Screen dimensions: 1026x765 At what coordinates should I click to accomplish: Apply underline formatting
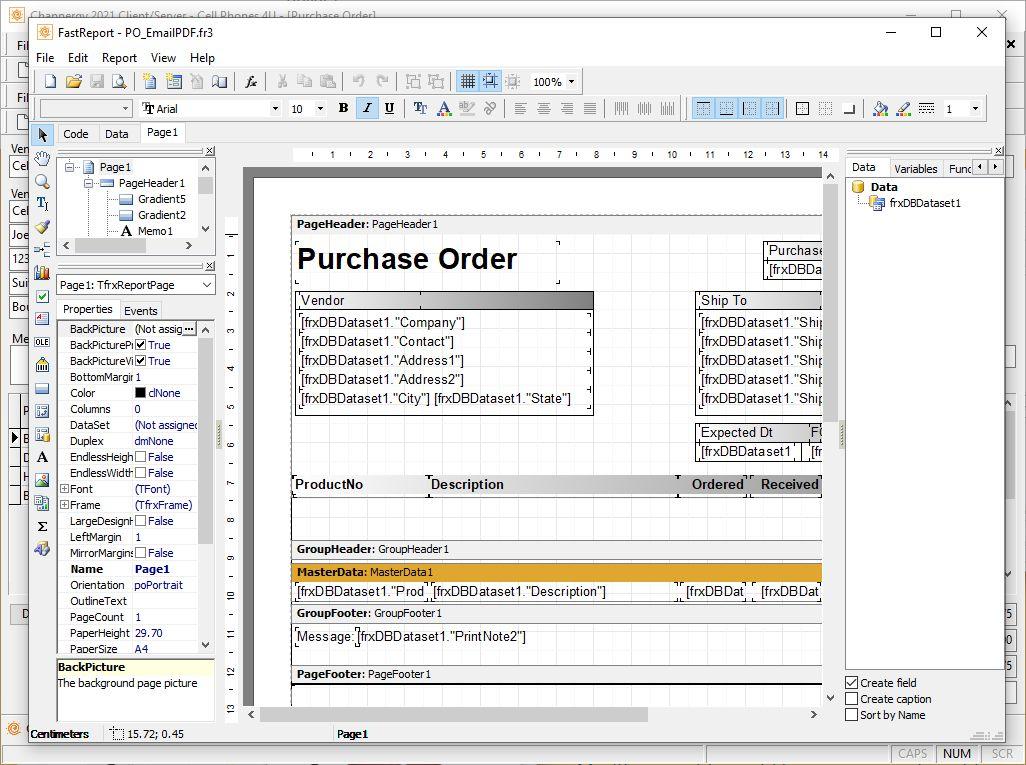click(389, 108)
